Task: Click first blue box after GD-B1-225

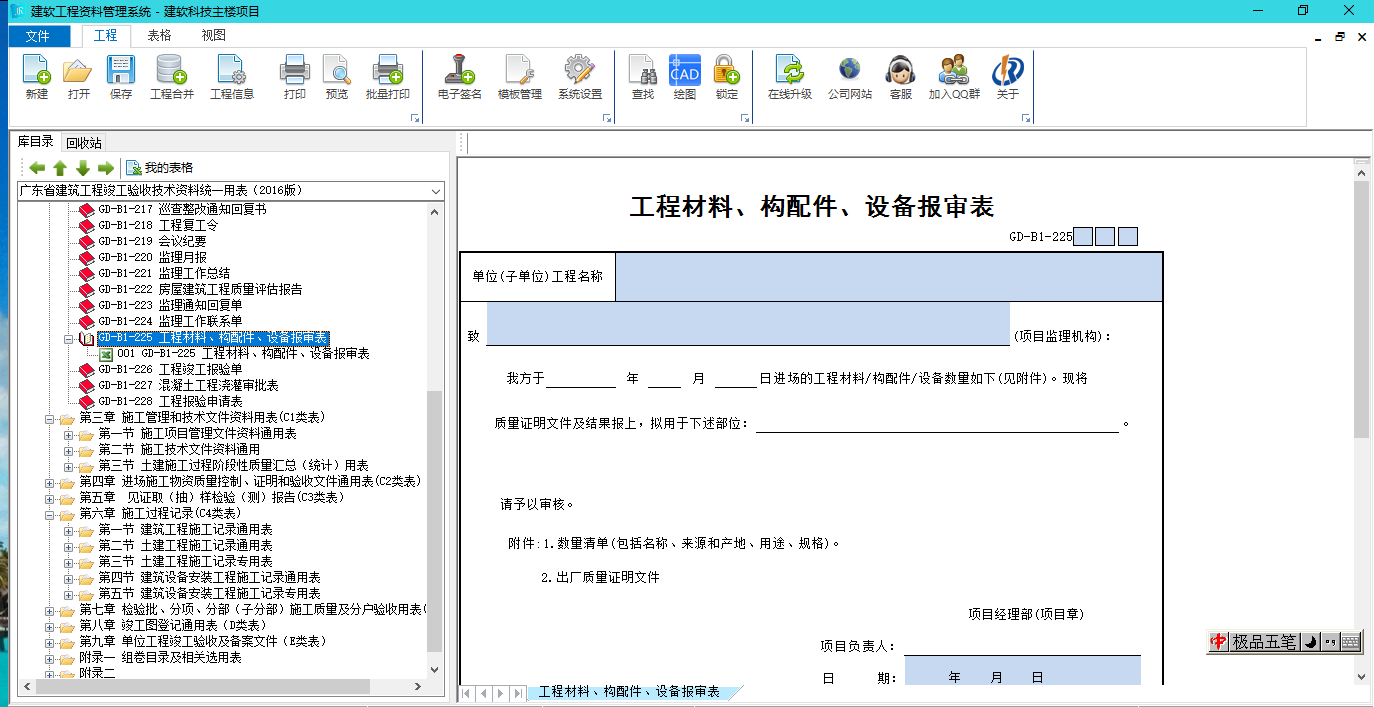Action: [1083, 237]
